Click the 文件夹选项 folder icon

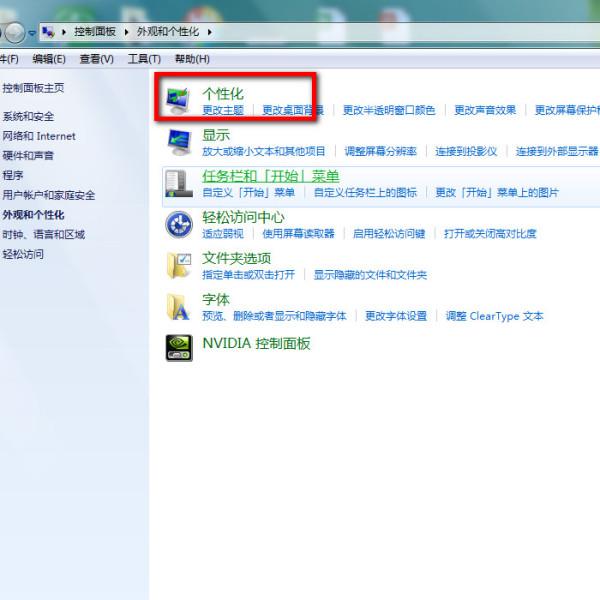pyautogui.click(x=179, y=266)
